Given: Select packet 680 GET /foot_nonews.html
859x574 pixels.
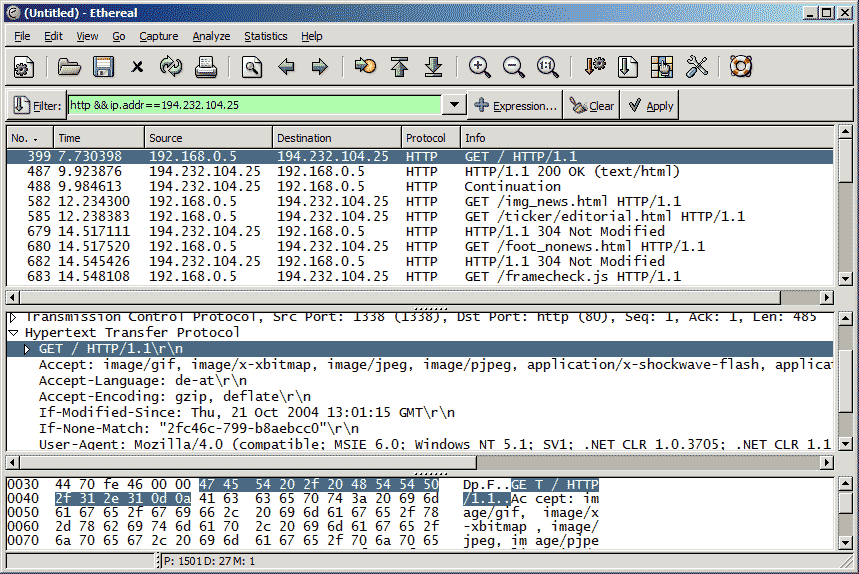Looking at the screenshot, I should click(x=420, y=246).
